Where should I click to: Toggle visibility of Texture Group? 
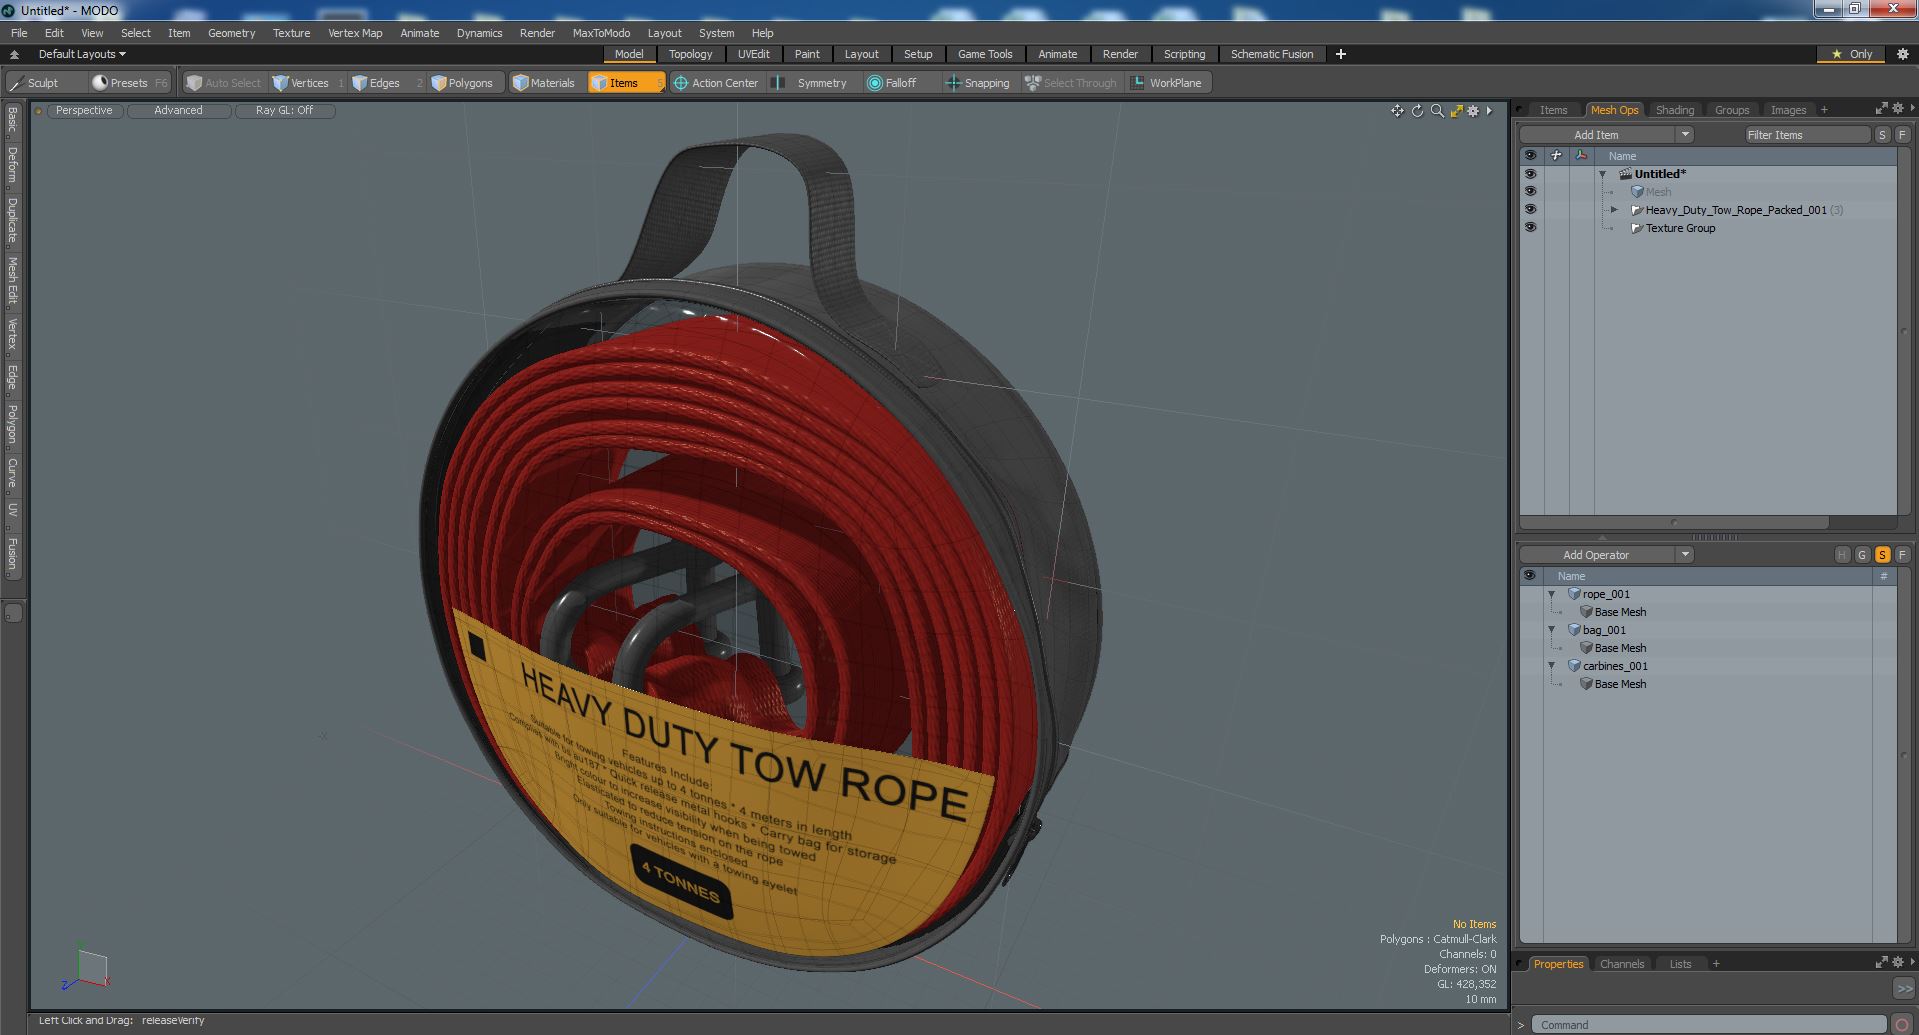pyautogui.click(x=1530, y=228)
